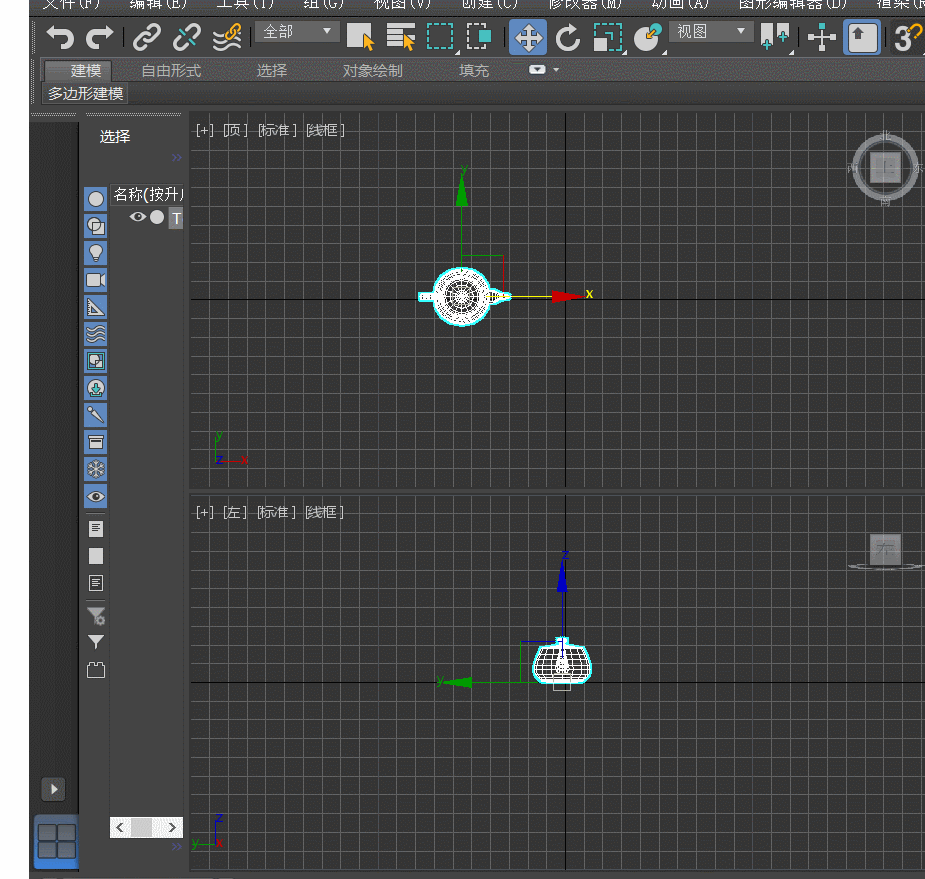Toggle Display Shapes filter icon

coord(96,226)
